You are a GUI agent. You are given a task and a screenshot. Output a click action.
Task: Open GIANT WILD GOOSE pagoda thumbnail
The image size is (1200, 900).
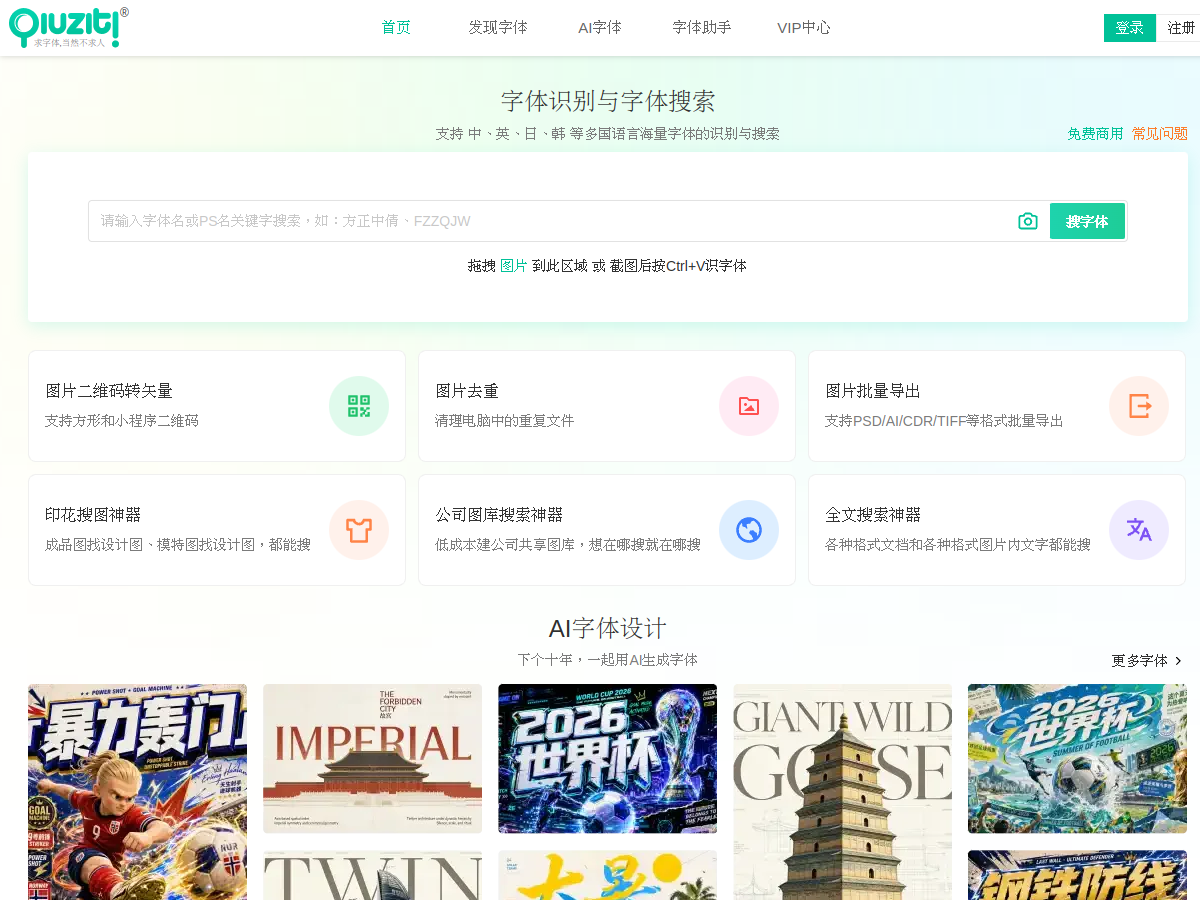842,792
